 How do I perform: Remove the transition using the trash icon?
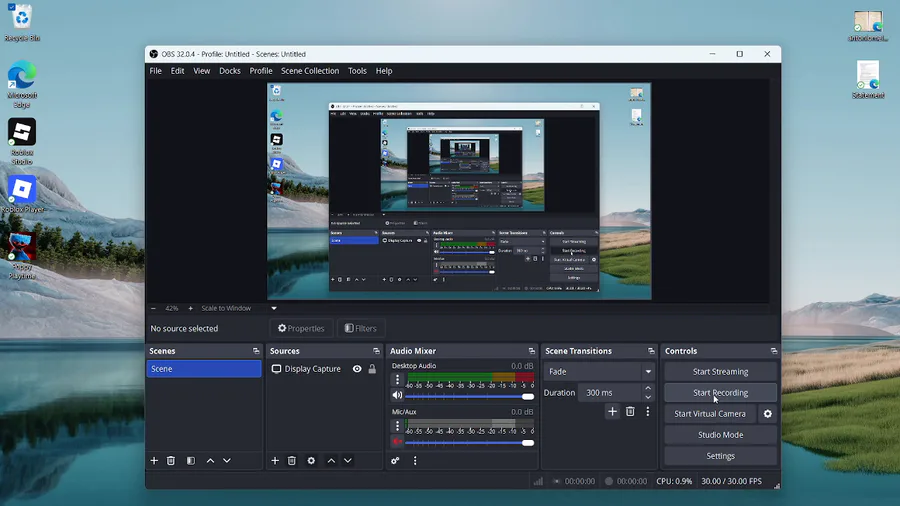point(630,411)
